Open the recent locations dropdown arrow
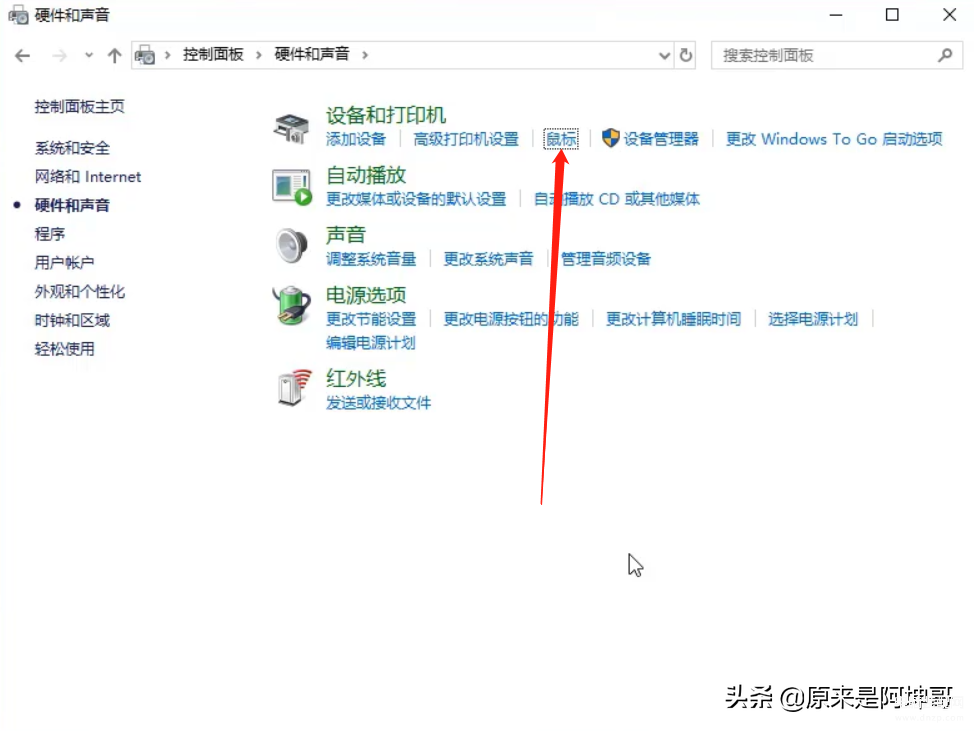The image size is (974, 731). 89,56
